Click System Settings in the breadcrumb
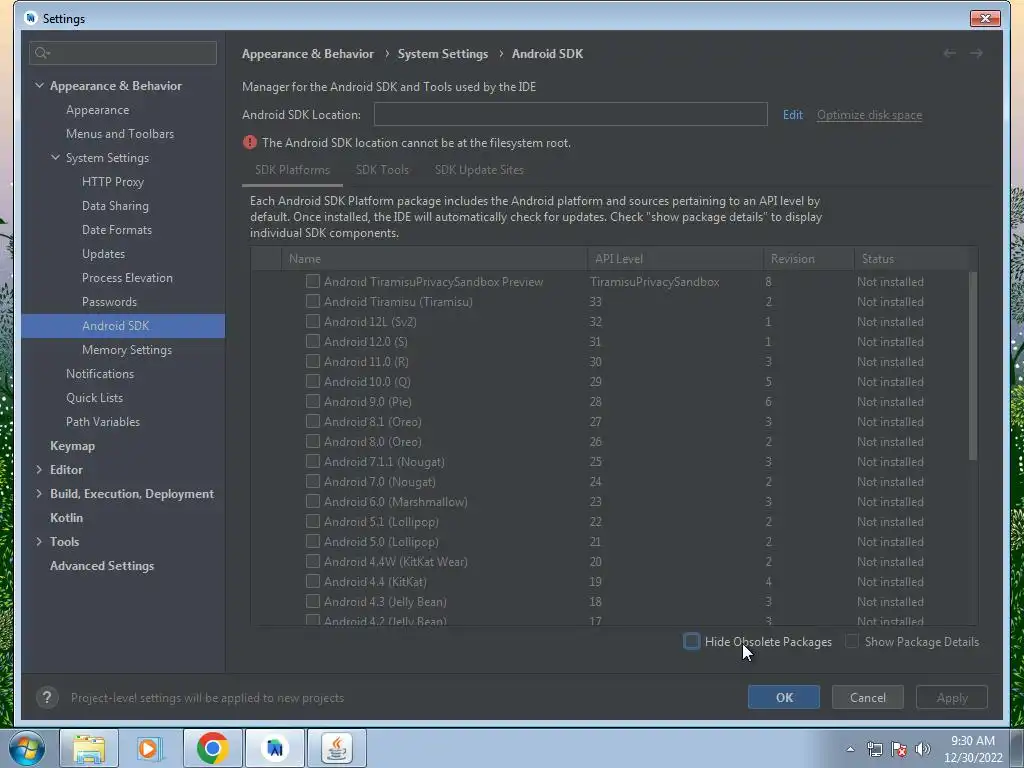Screen dimensions: 1024x768 coord(443,54)
